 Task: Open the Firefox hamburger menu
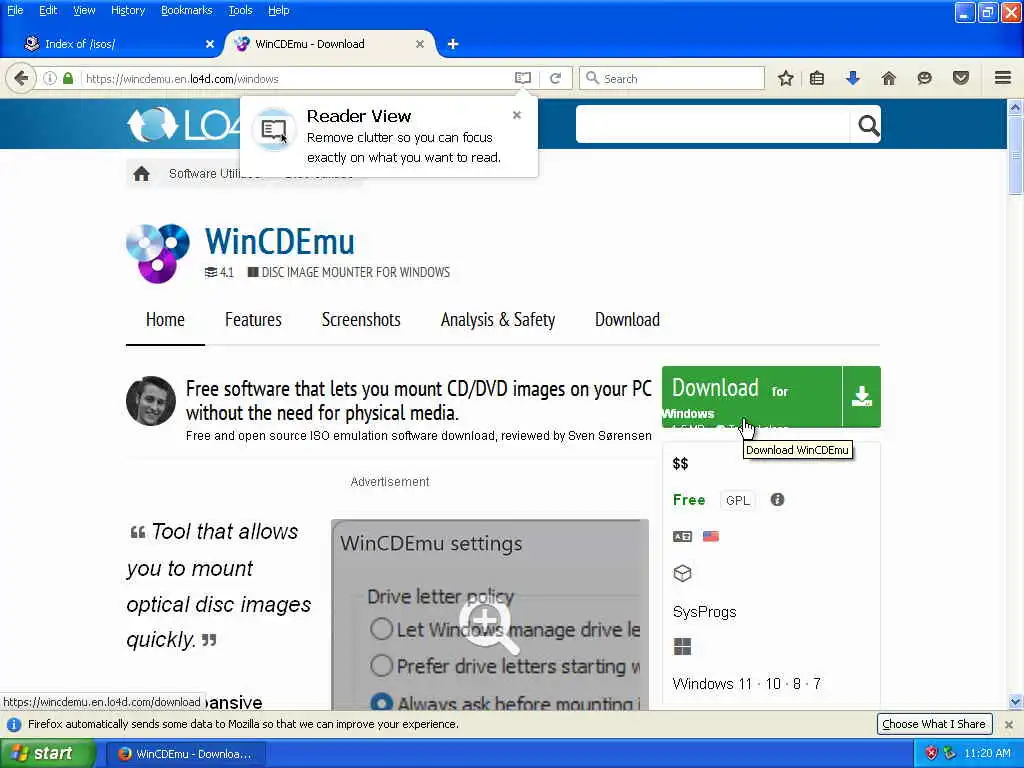pyautogui.click(x=1003, y=78)
